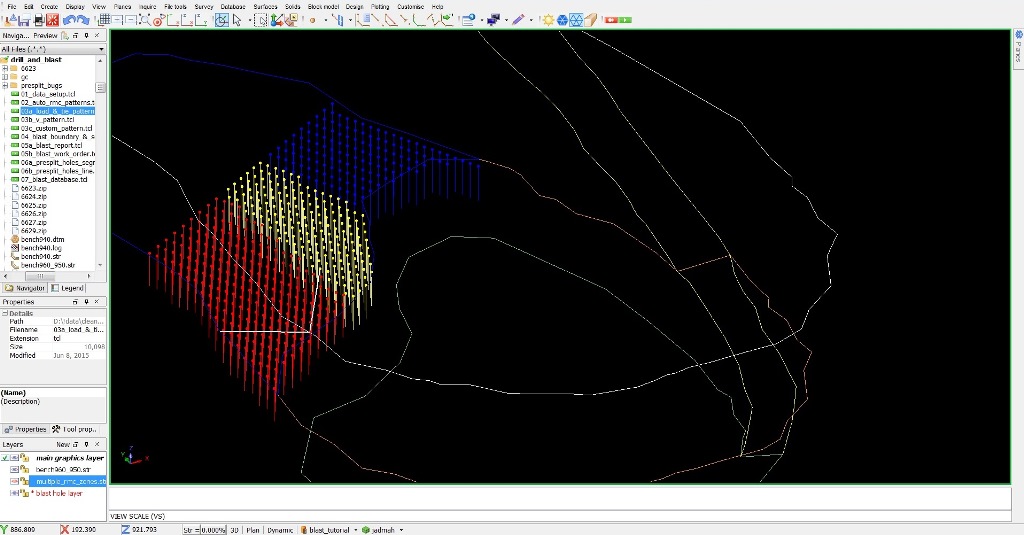
Task: Toggle visibility of multiple_rmc_zones layer
Action: click(14, 481)
